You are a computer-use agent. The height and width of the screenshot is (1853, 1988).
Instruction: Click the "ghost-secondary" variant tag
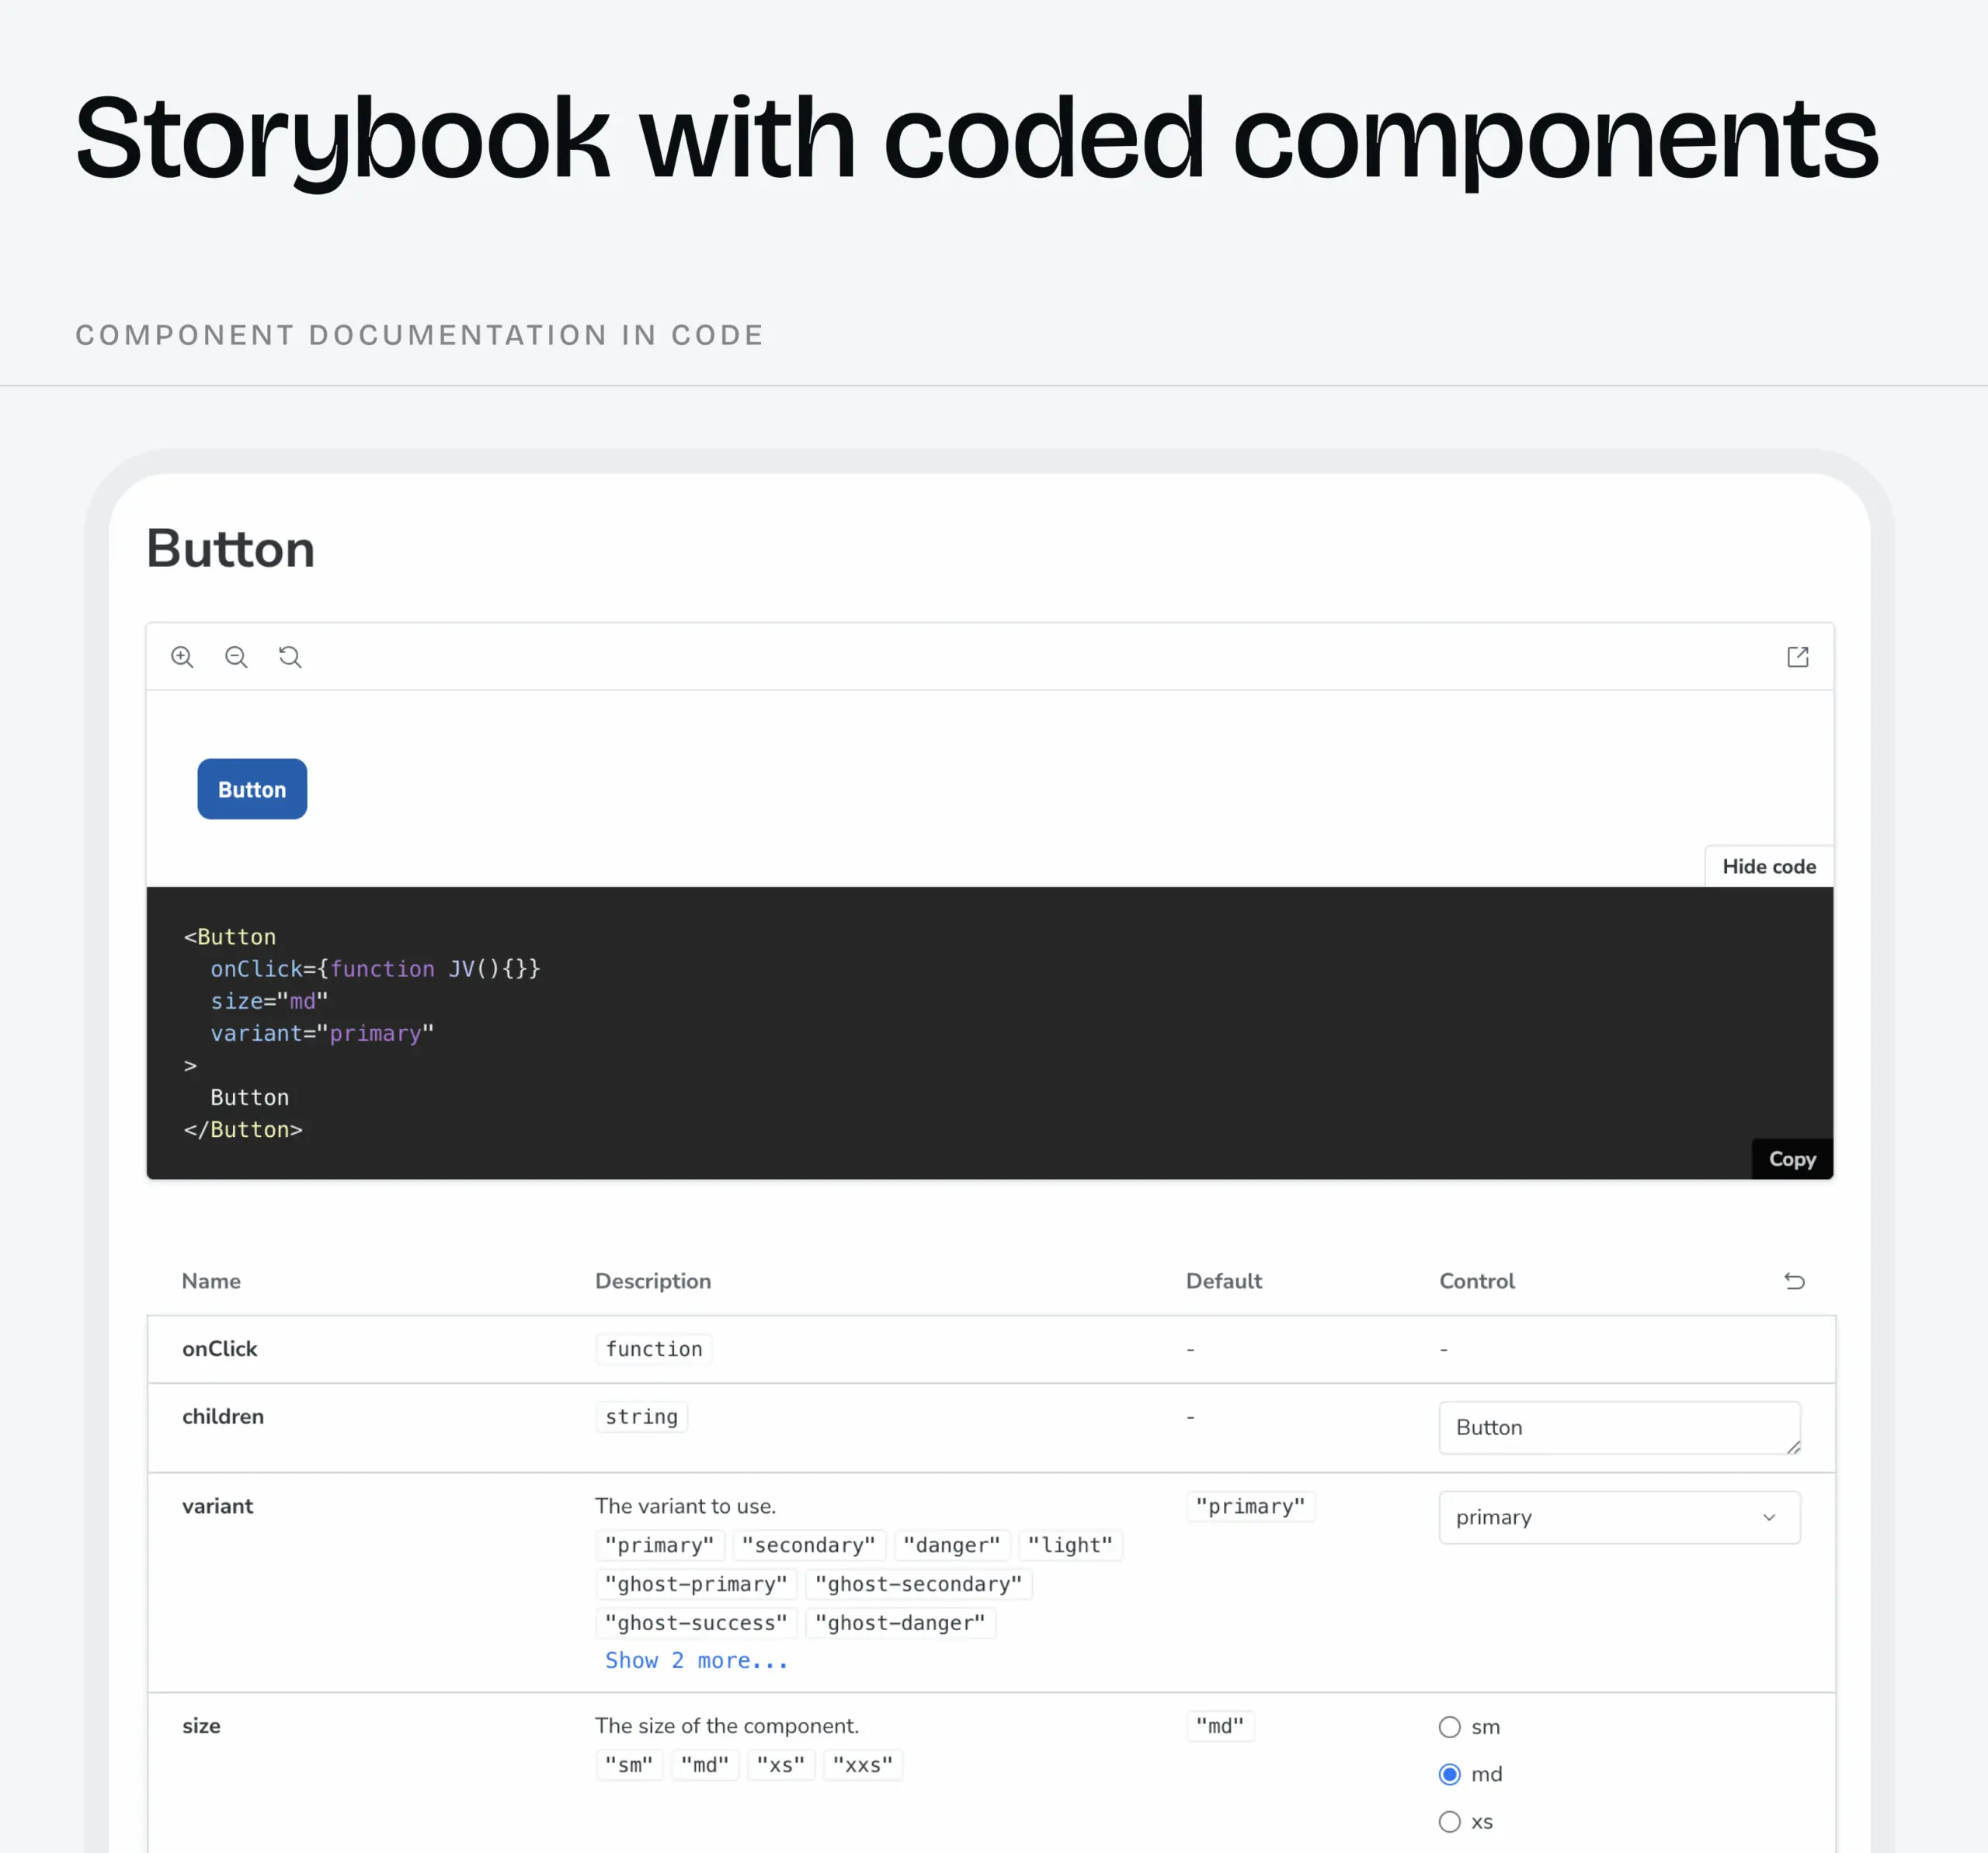918,1584
